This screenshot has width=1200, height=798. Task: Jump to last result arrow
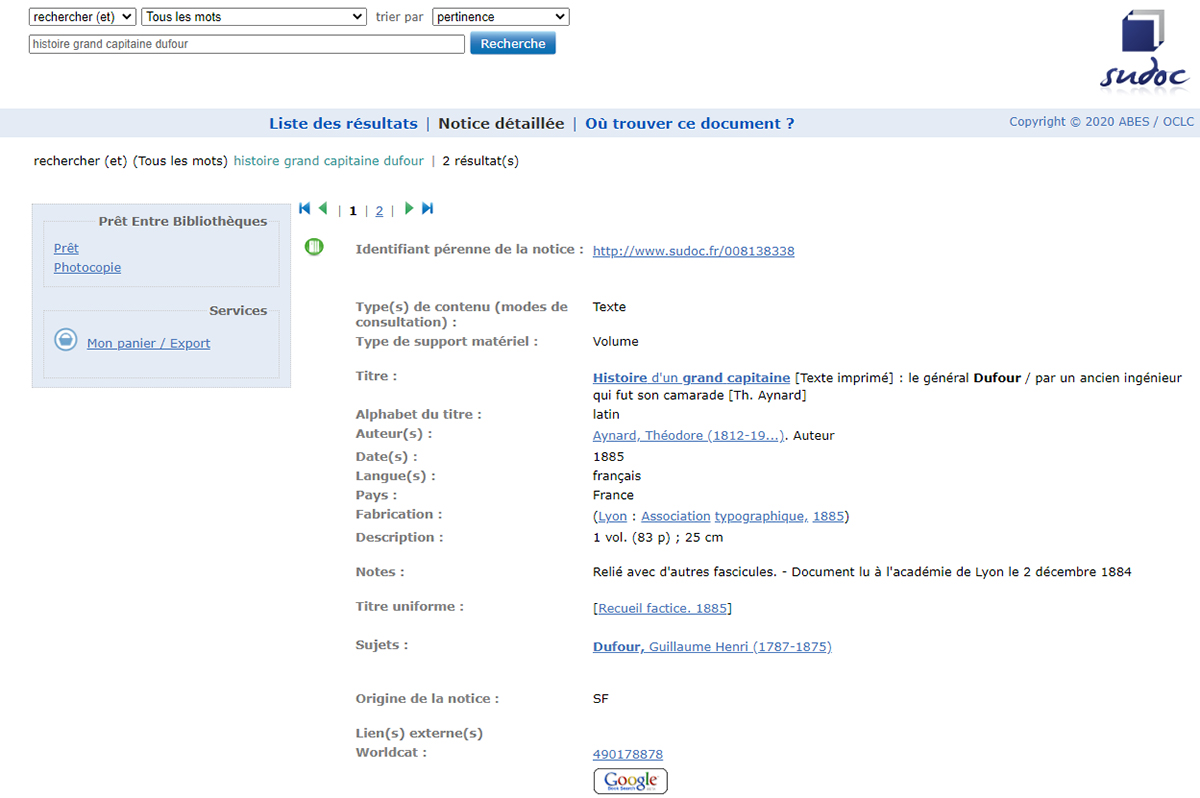428,209
